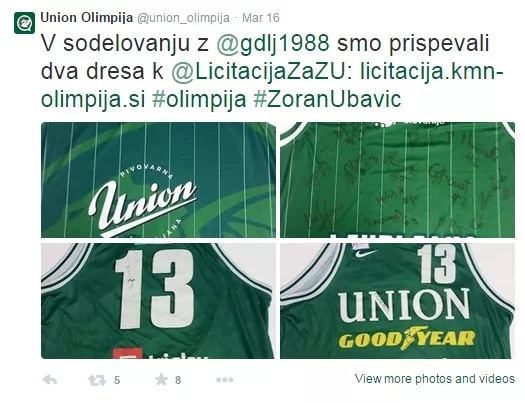Open the signed green jersey photo
This screenshot has width=525, height=403.
point(397,180)
